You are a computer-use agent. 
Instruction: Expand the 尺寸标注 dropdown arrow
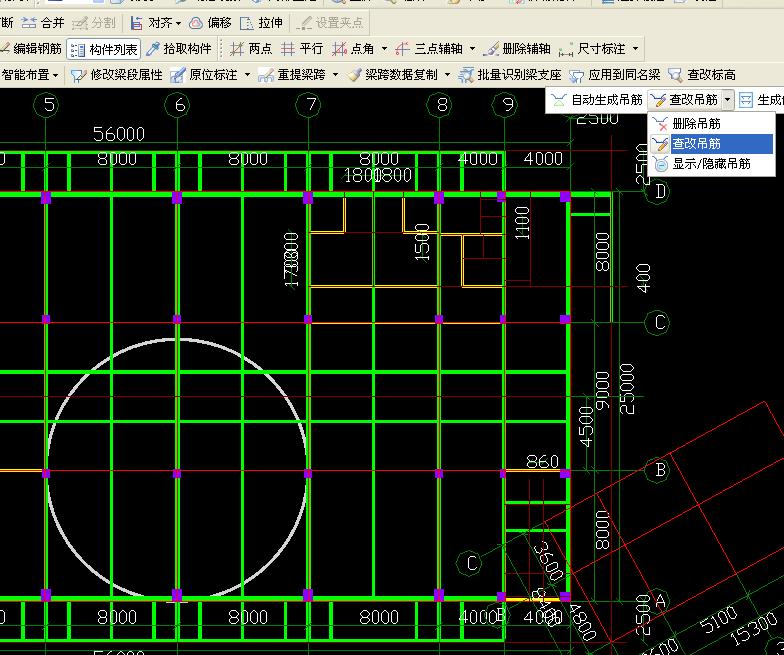[x=635, y=49]
